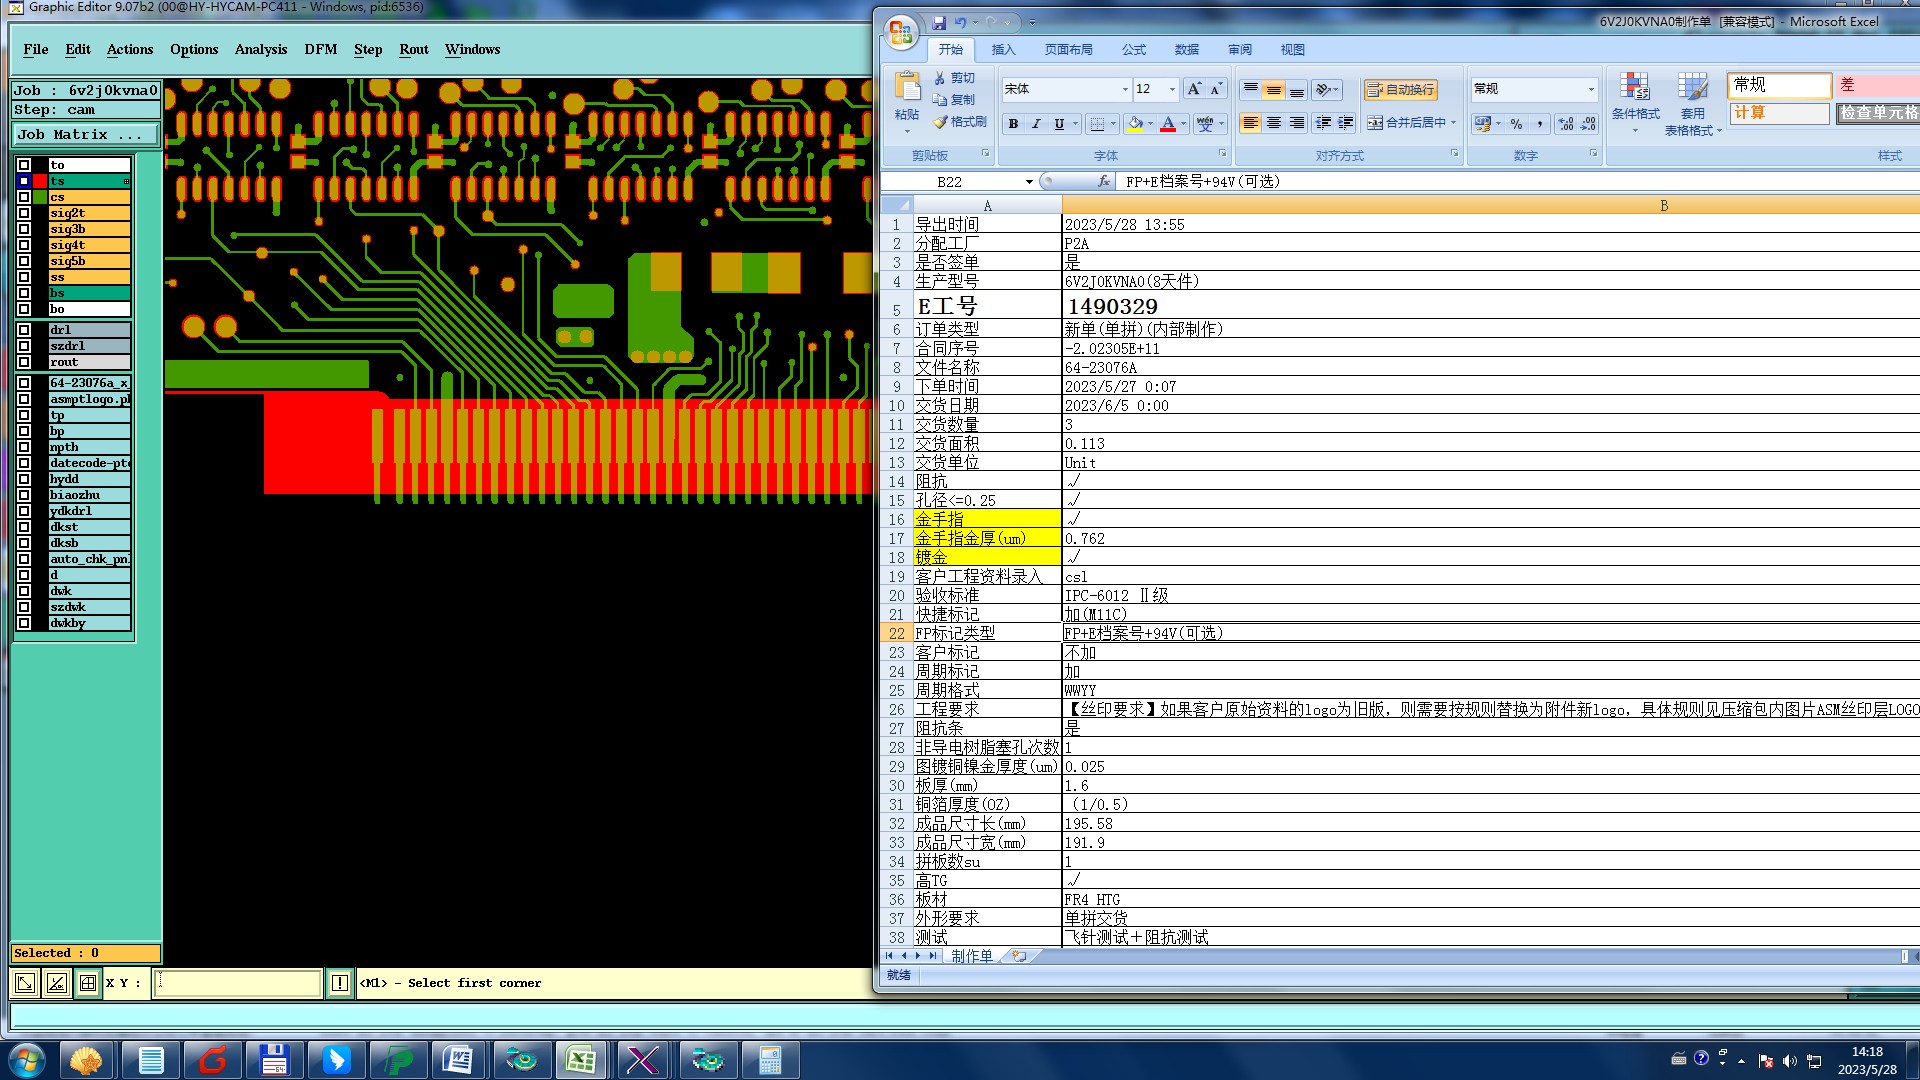This screenshot has height=1080, width=1920.
Task: Click the Italic formatting icon
Action: click(x=1036, y=124)
